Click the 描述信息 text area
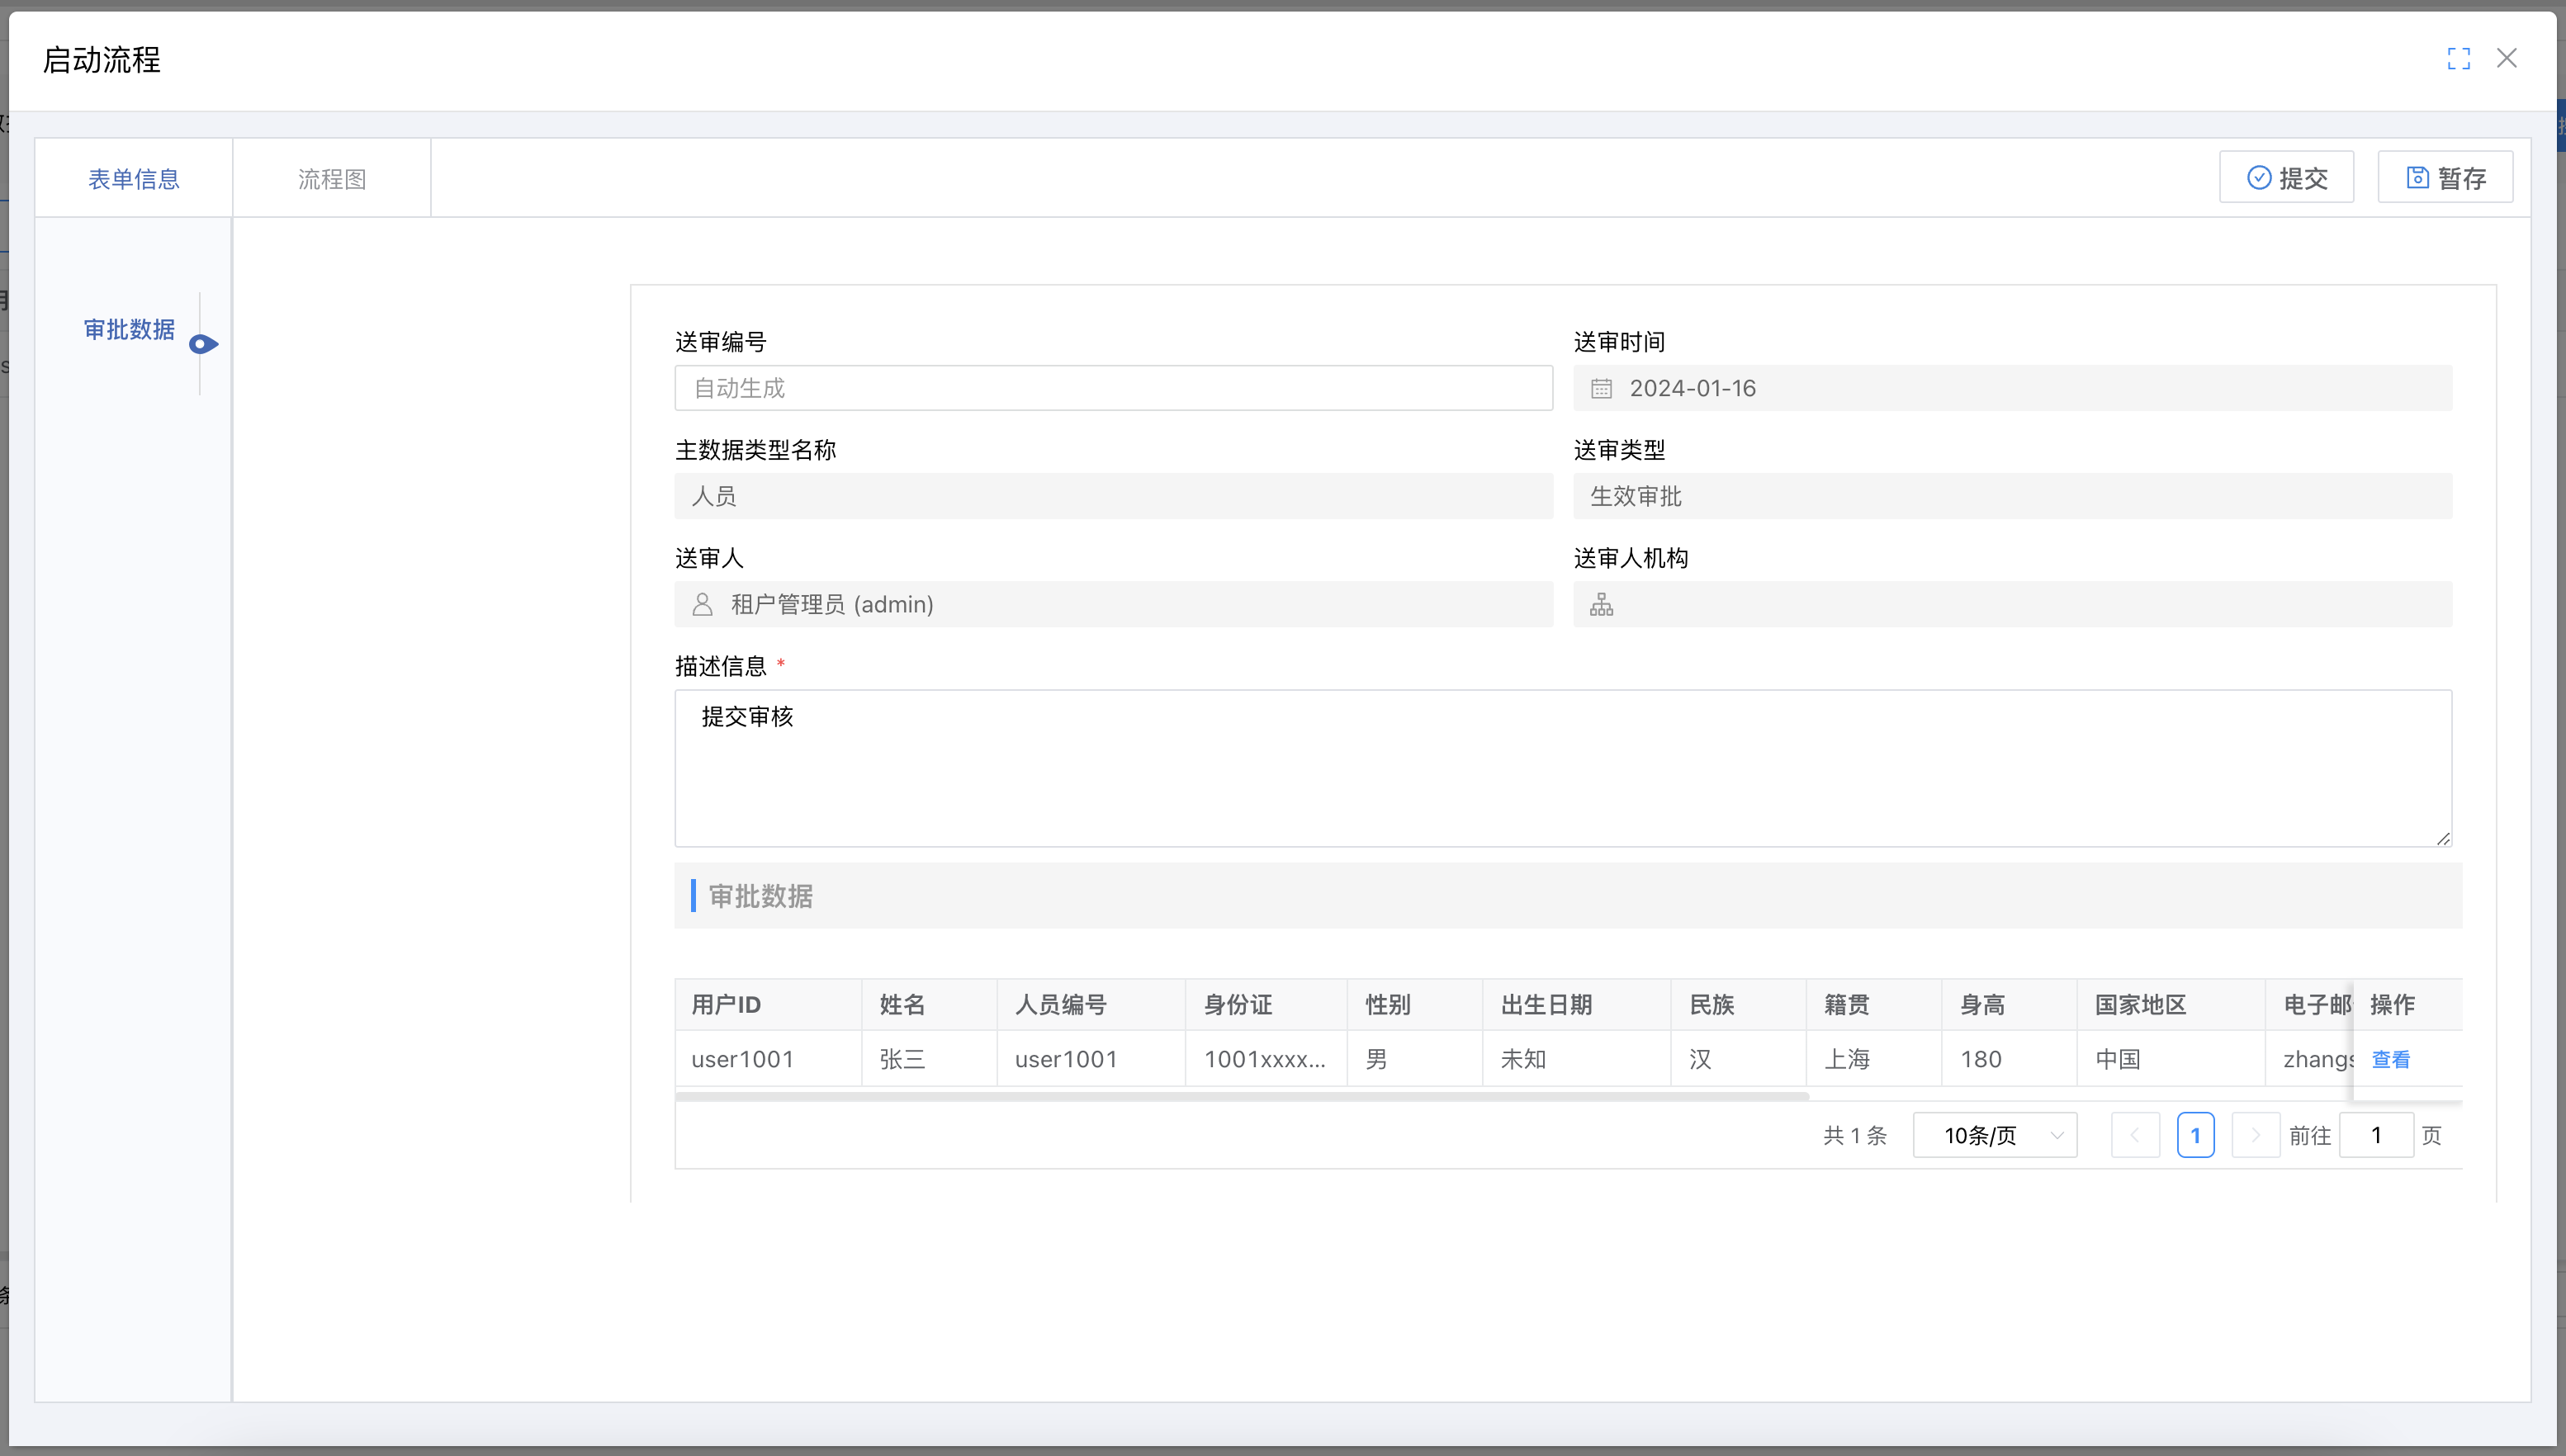The height and width of the screenshot is (1456, 2566). 1563,767
